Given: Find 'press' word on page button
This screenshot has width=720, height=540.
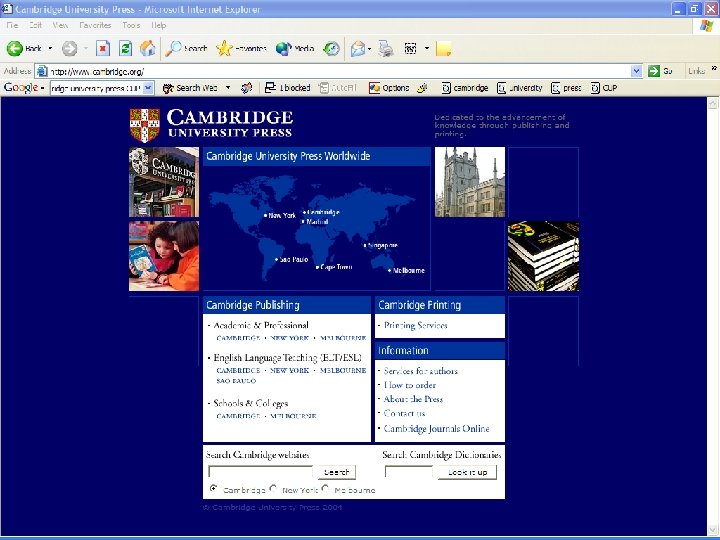Looking at the screenshot, I should [566, 88].
